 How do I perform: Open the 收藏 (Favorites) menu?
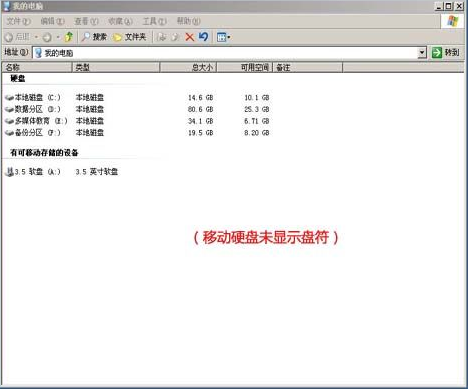click(x=120, y=21)
